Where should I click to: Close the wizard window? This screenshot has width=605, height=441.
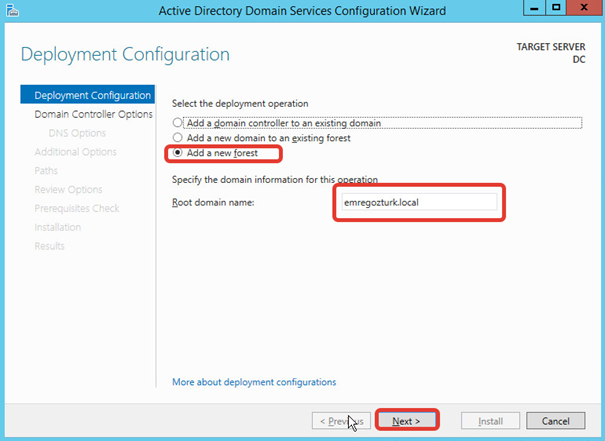coord(585,8)
